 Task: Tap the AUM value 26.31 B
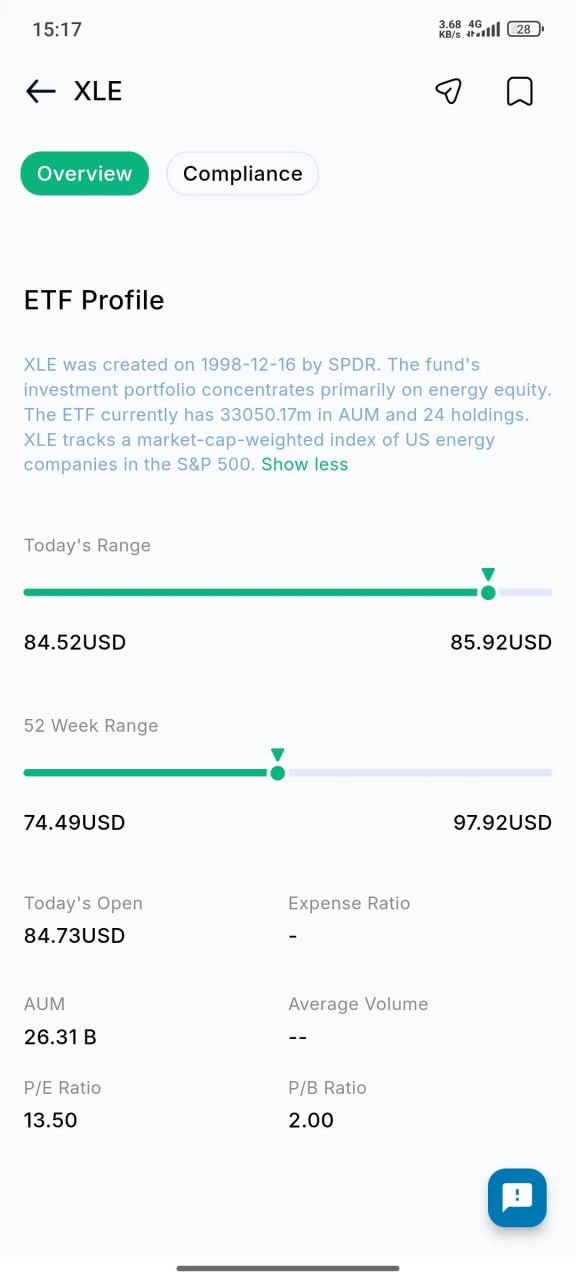coord(60,1037)
